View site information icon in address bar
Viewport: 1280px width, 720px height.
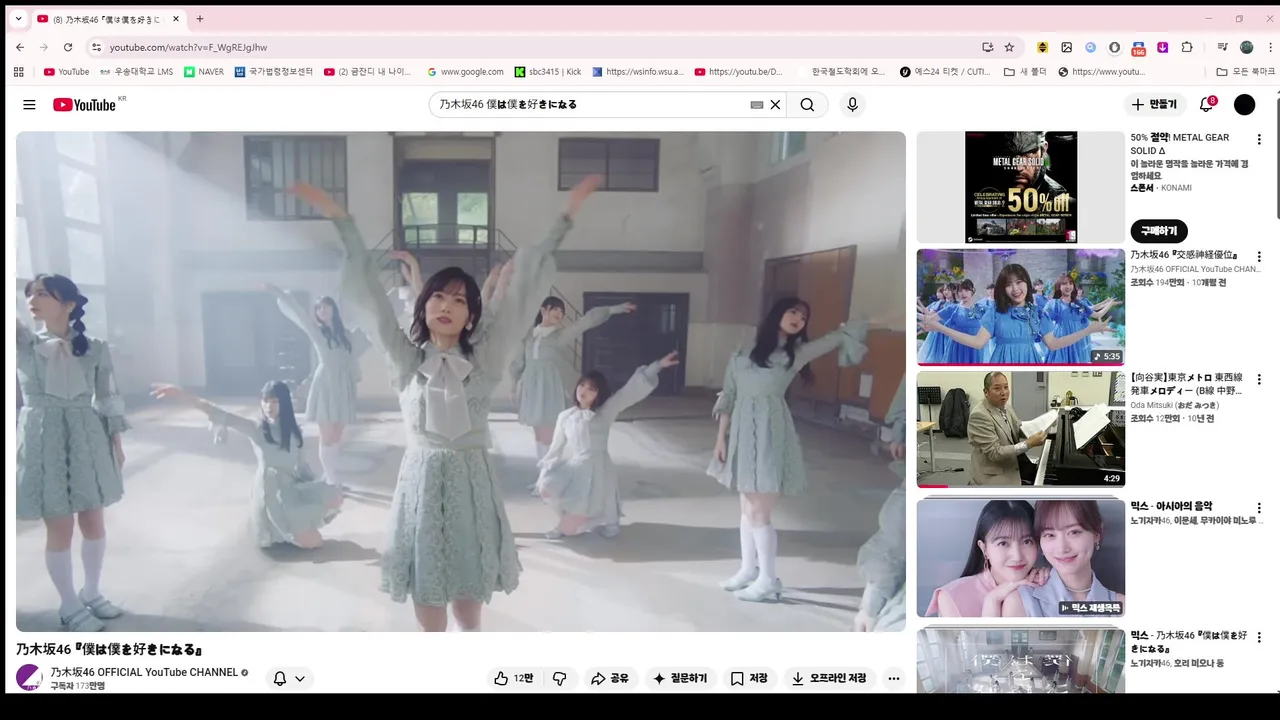(96, 47)
